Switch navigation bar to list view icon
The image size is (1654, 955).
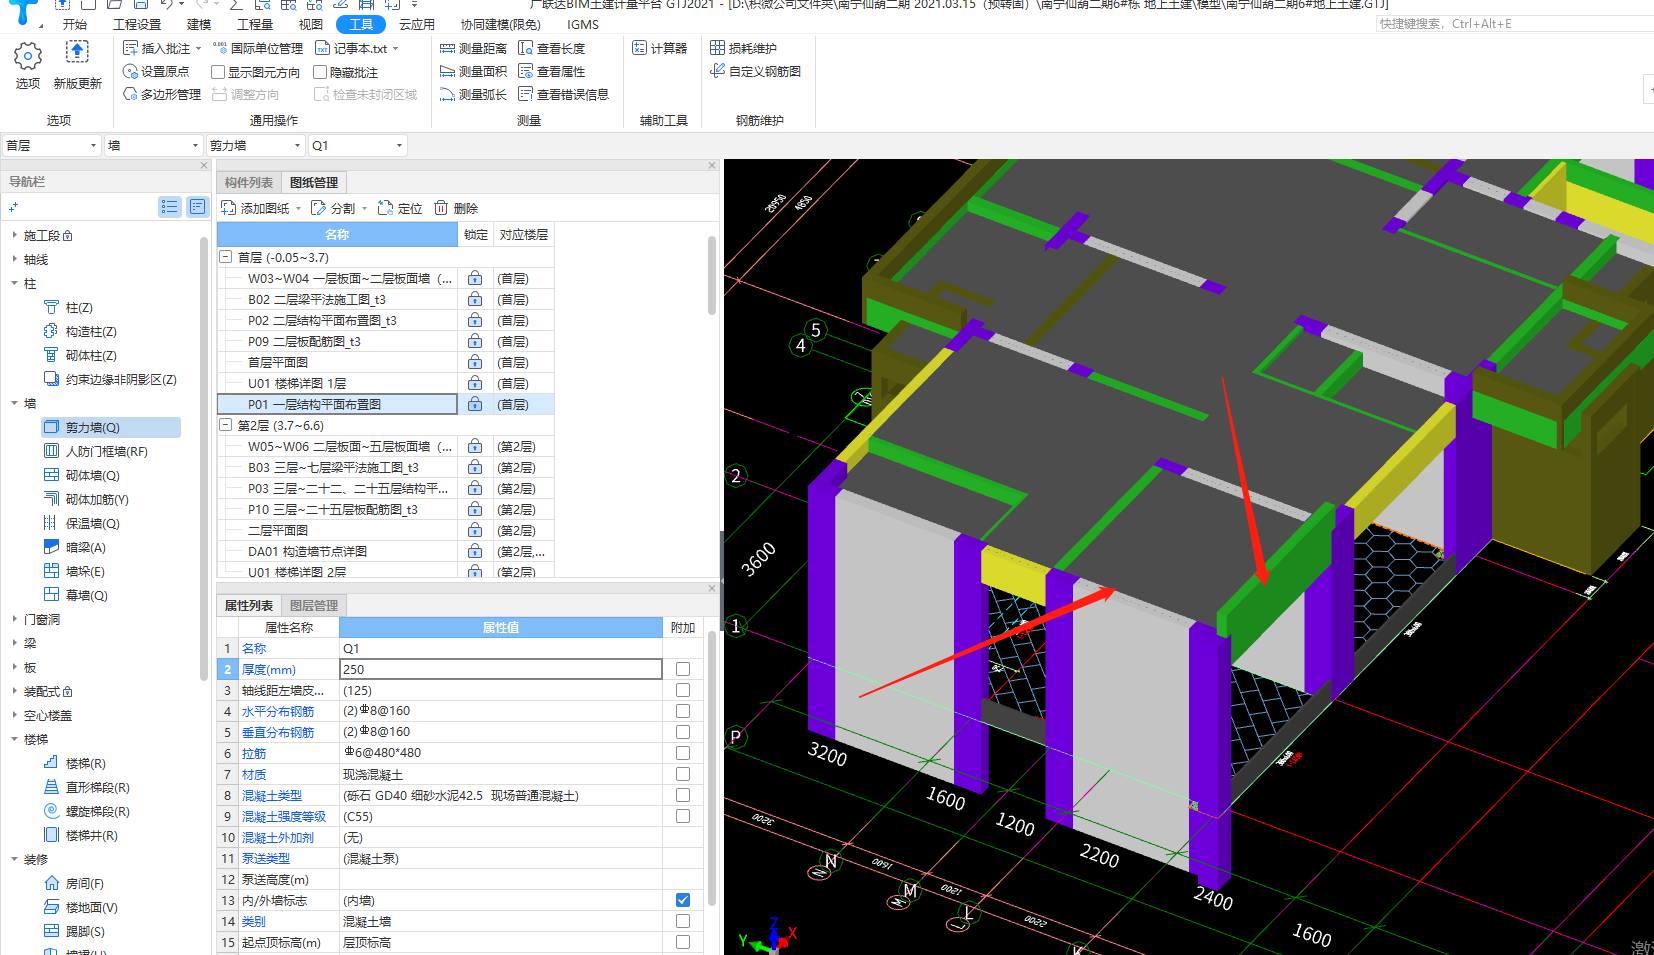coord(169,206)
